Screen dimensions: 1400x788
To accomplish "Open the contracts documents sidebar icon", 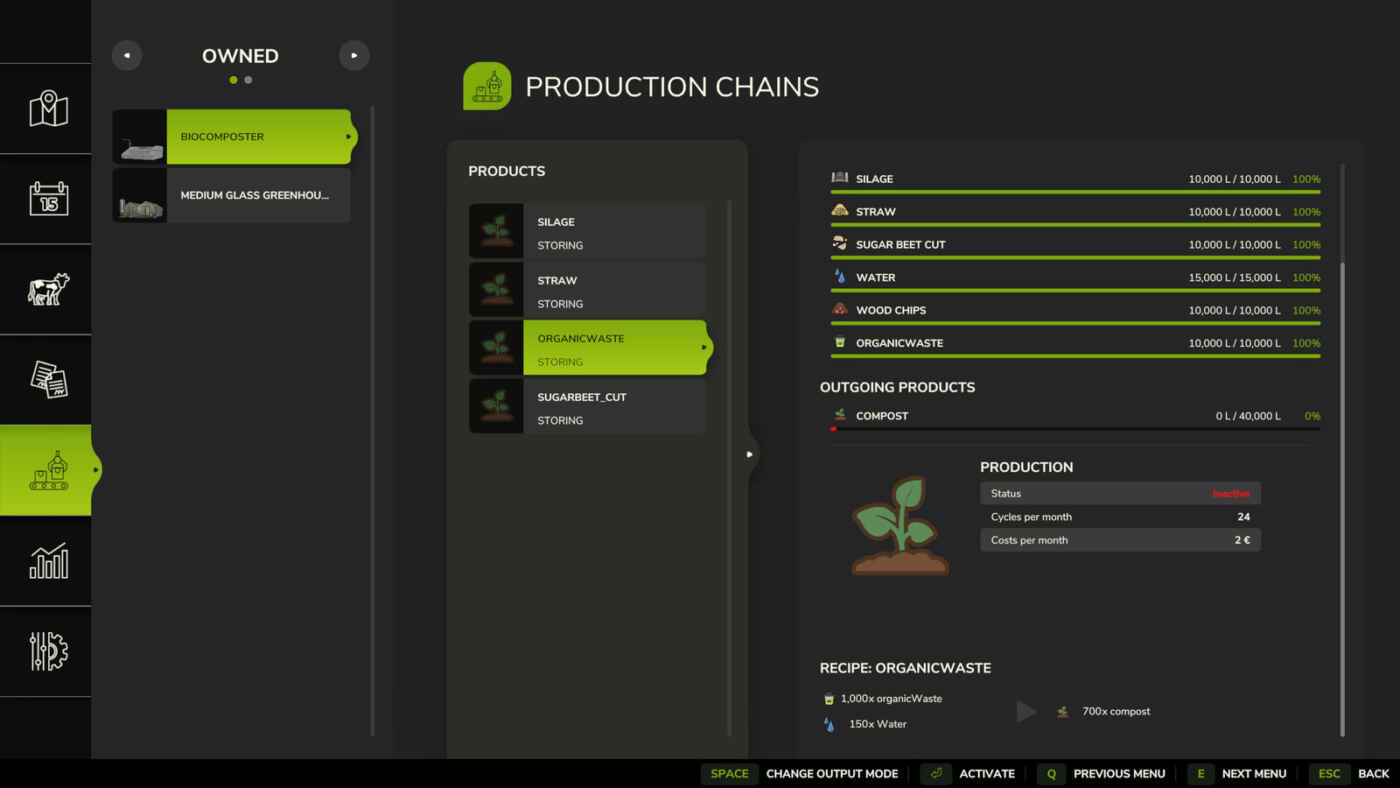I will pyautogui.click(x=48, y=379).
